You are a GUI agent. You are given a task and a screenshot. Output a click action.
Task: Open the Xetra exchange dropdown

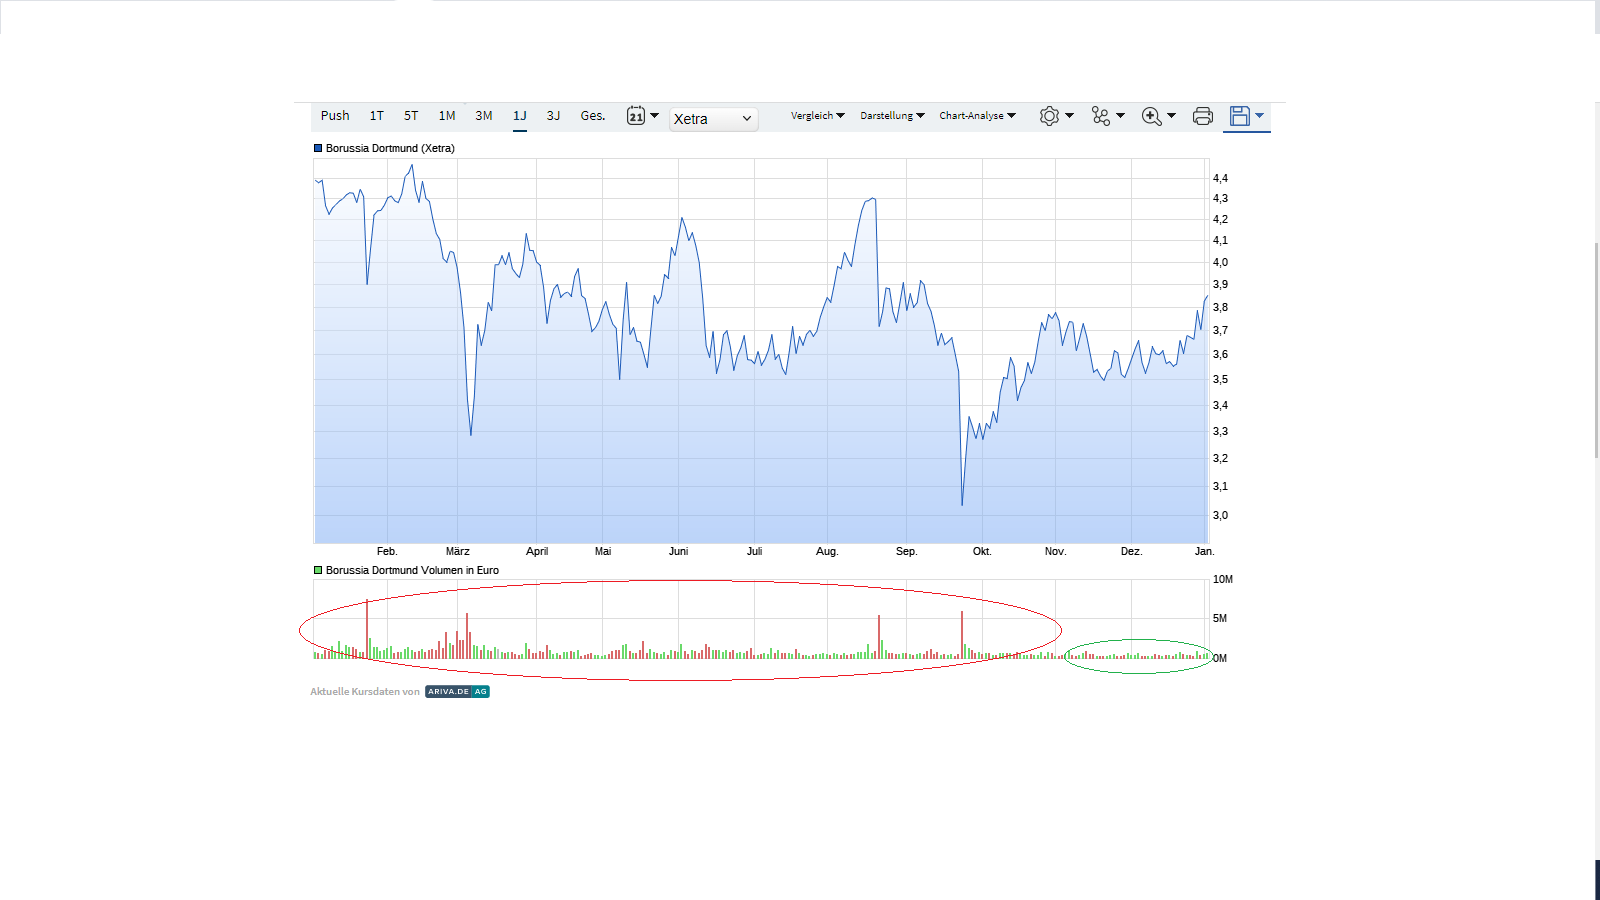(713, 119)
